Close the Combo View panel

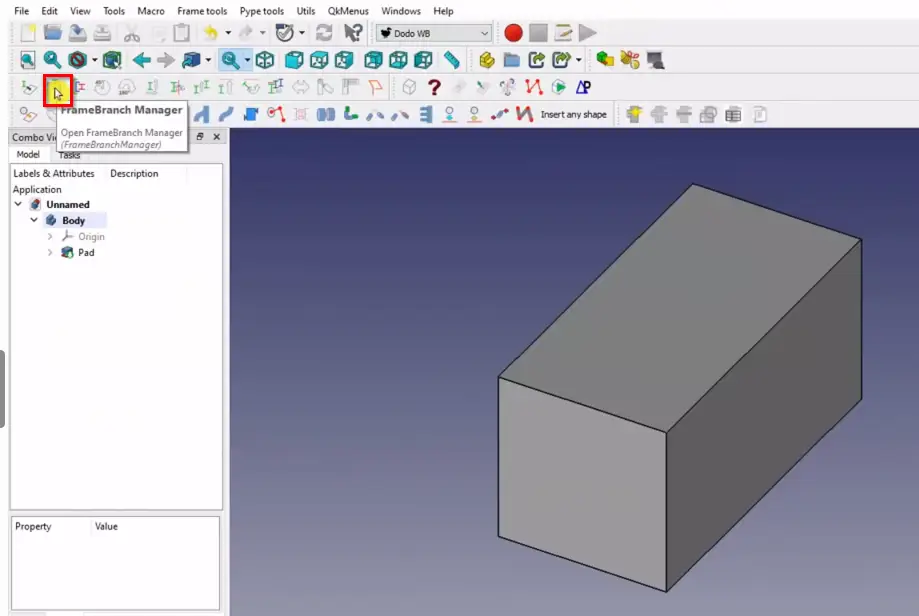pyautogui.click(x=217, y=137)
